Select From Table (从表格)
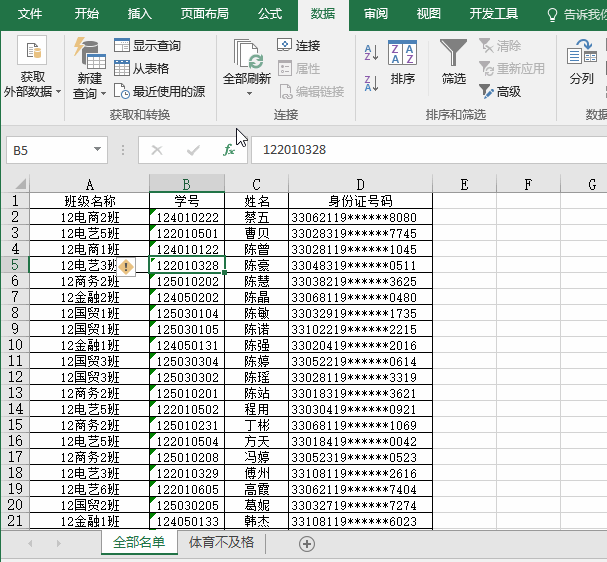The height and width of the screenshot is (562, 607). 142,69
